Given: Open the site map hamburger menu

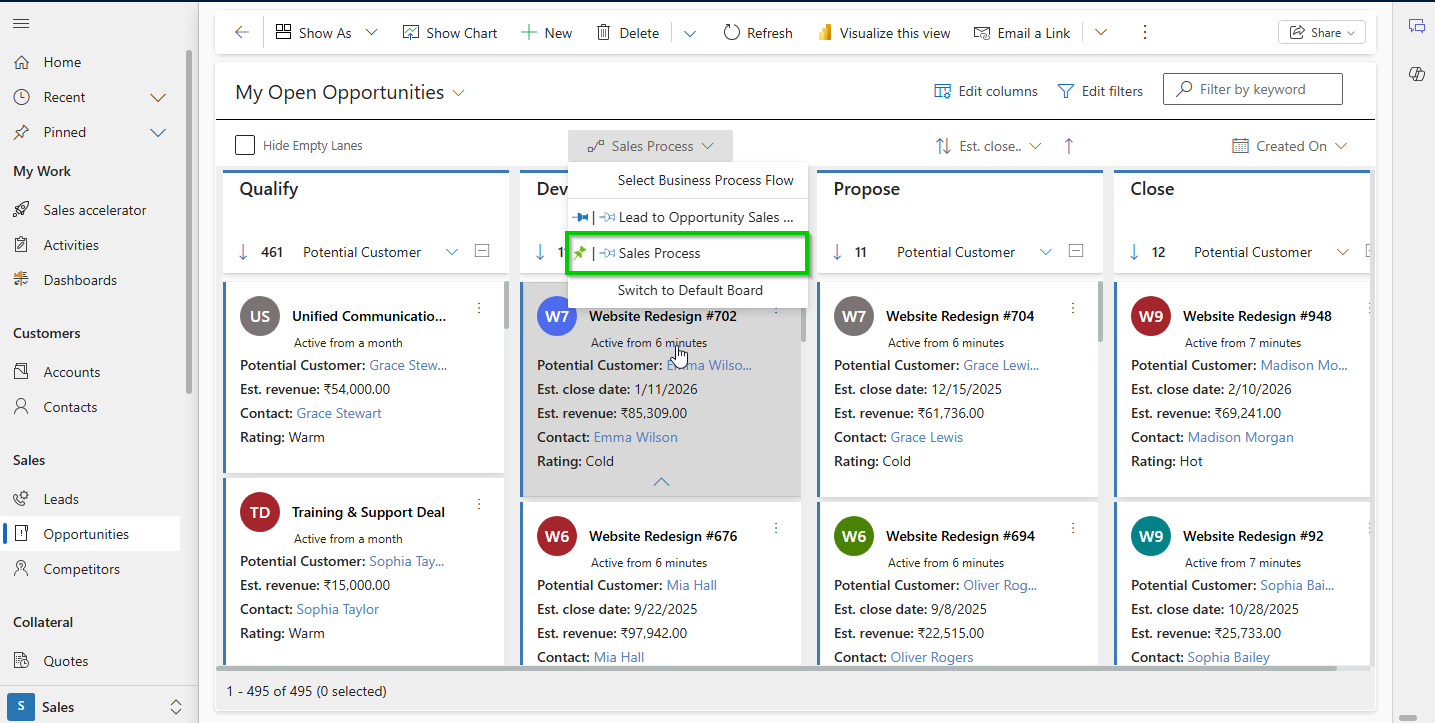Looking at the screenshot, I should click(x=20, y=24).
